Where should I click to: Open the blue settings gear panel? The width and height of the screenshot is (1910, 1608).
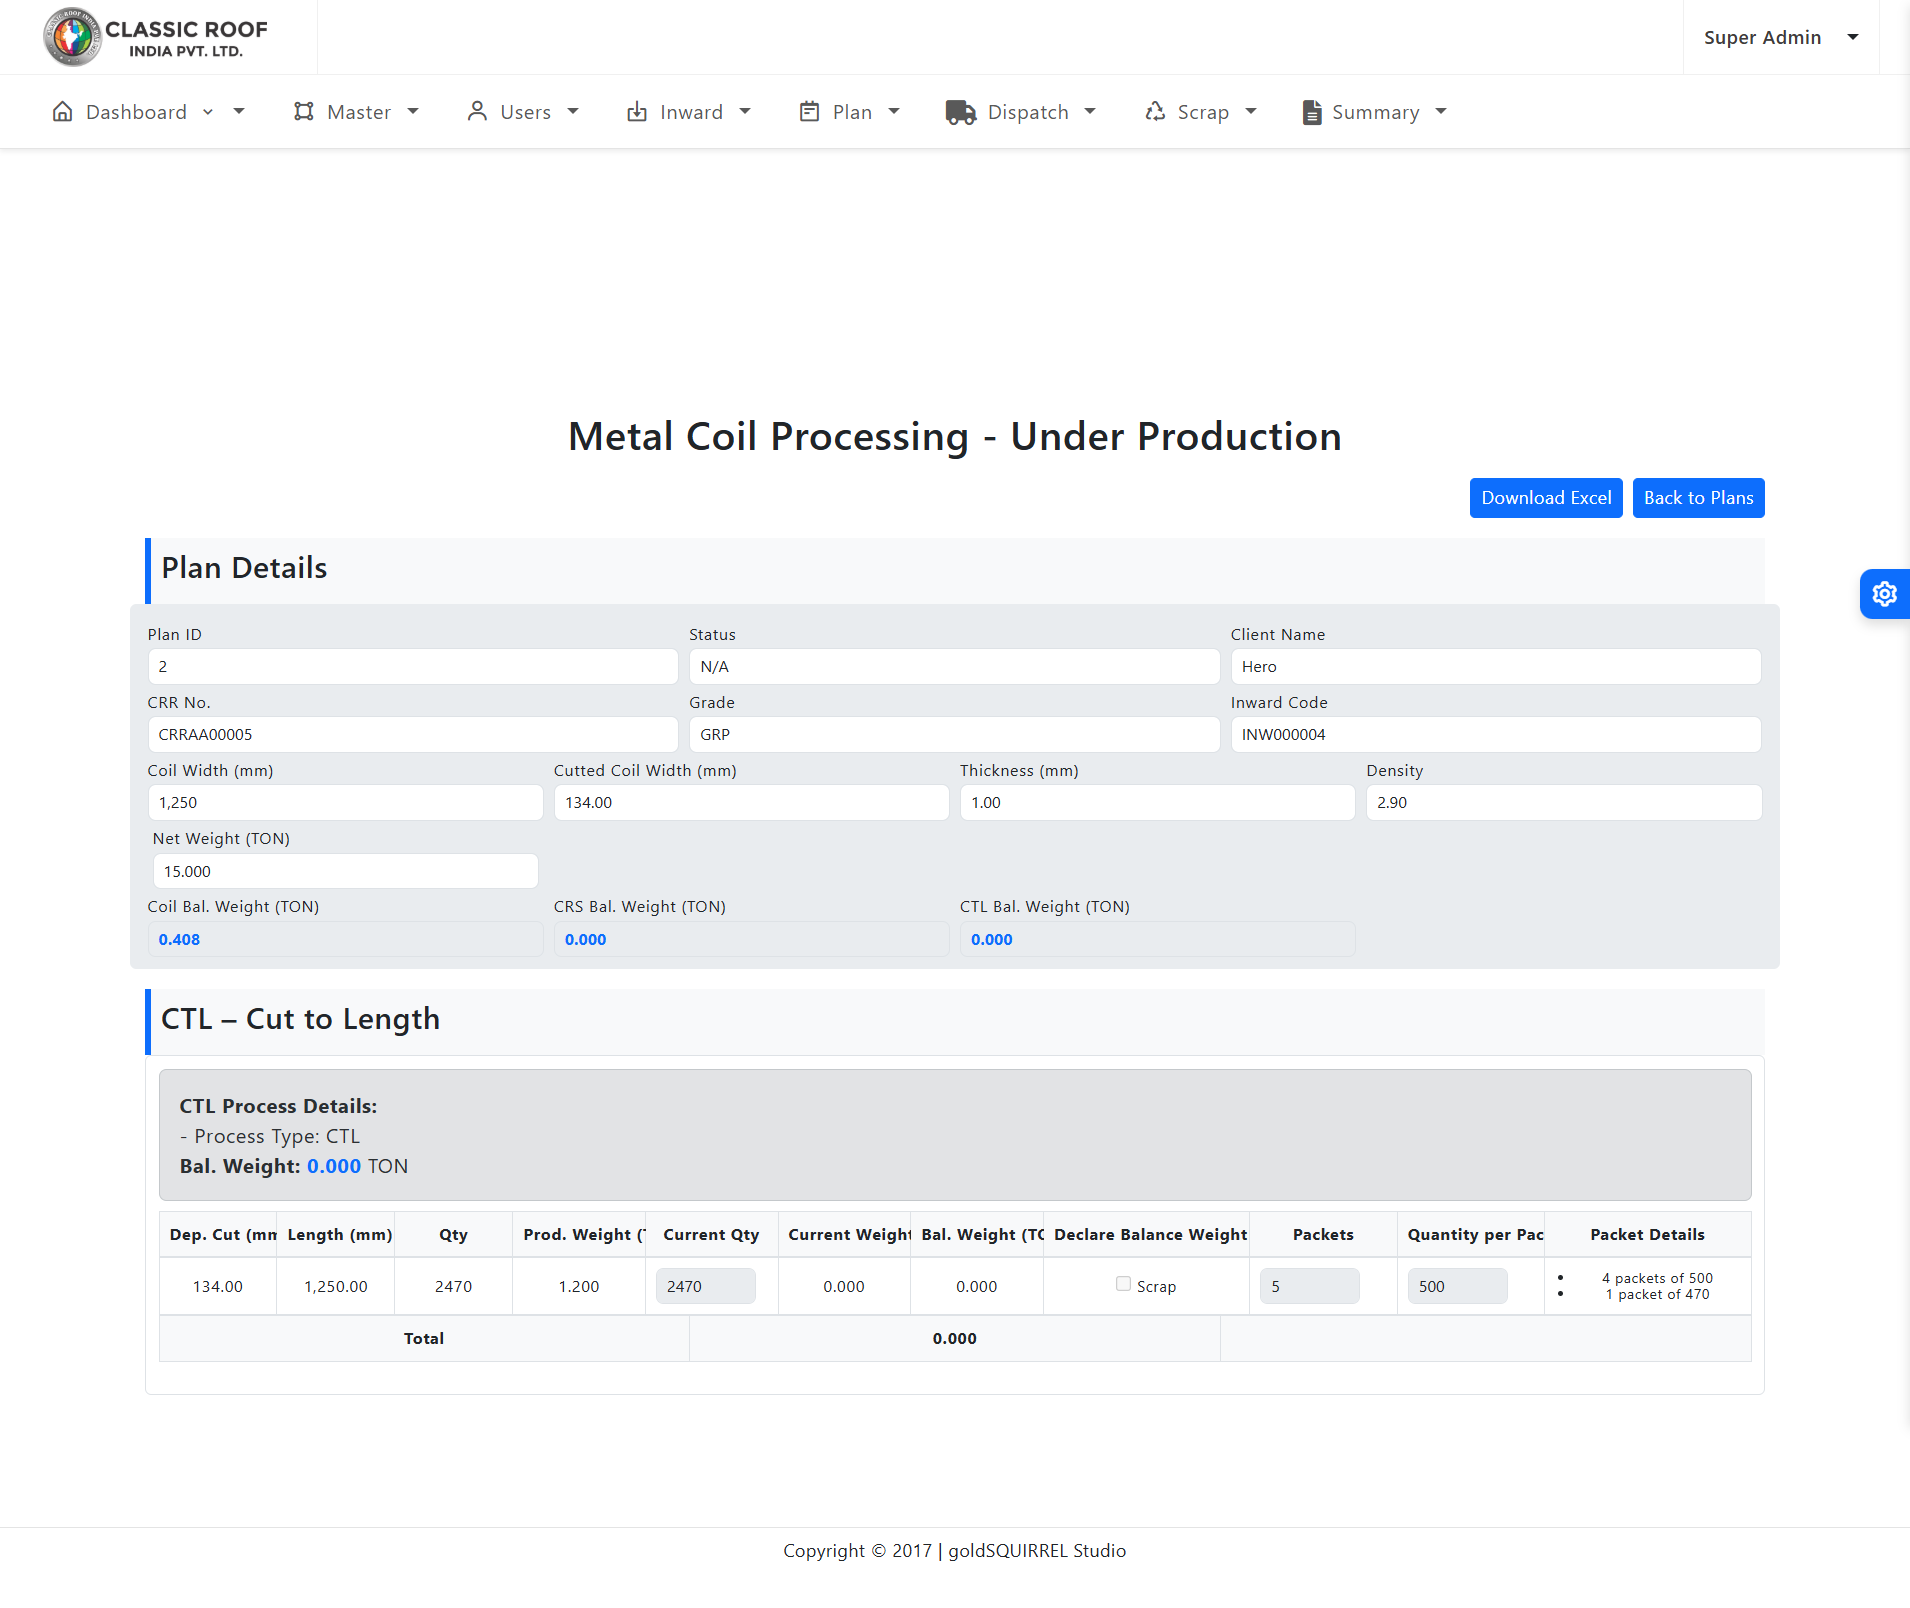point(1884,594)
